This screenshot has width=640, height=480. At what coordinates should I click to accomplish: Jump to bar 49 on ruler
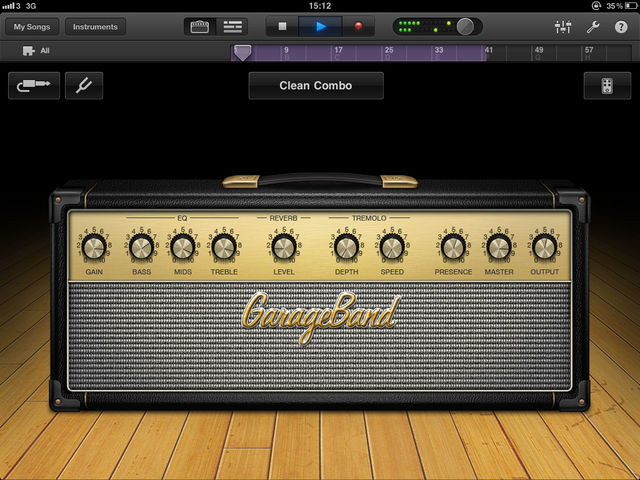[x=539, y=50]
